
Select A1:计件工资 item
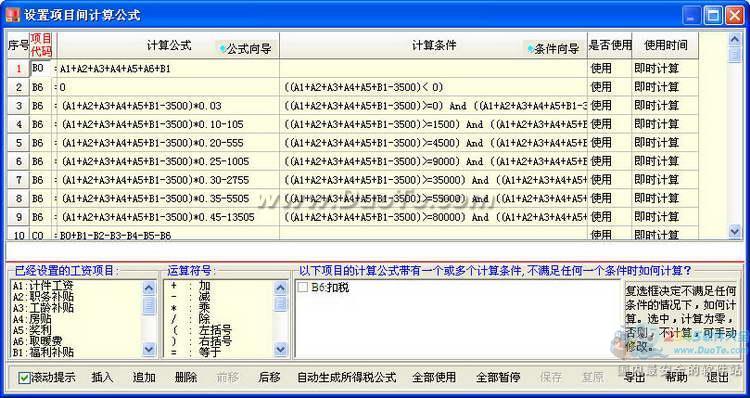tap(43, 286)
